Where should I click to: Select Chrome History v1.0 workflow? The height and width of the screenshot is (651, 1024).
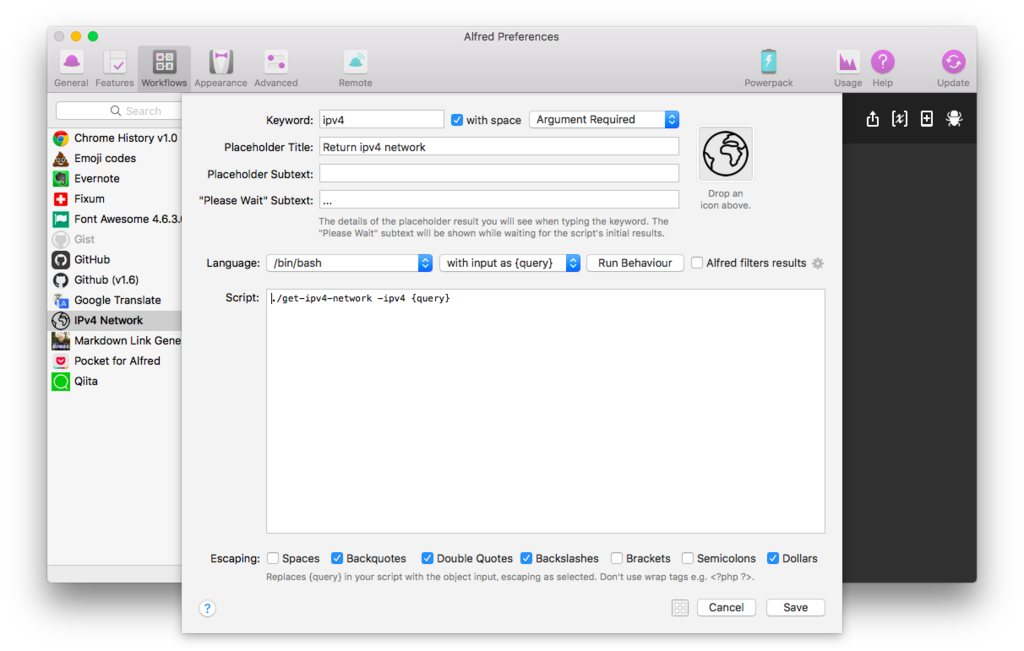pyautogui.click(x=115, y=138)
